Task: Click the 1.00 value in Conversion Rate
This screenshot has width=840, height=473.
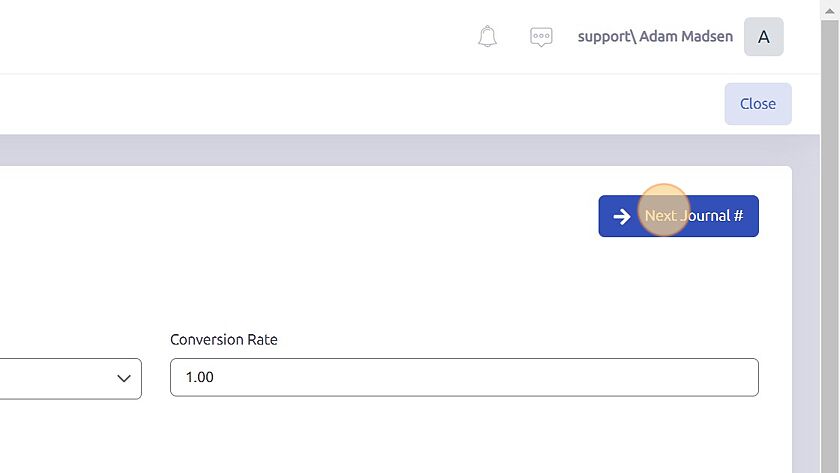Action: pos(199,378)
